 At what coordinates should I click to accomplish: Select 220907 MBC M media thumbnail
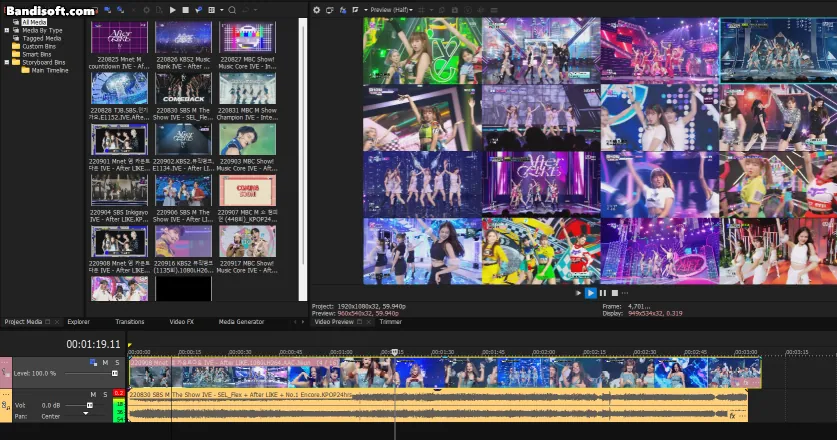pos(247,191)
